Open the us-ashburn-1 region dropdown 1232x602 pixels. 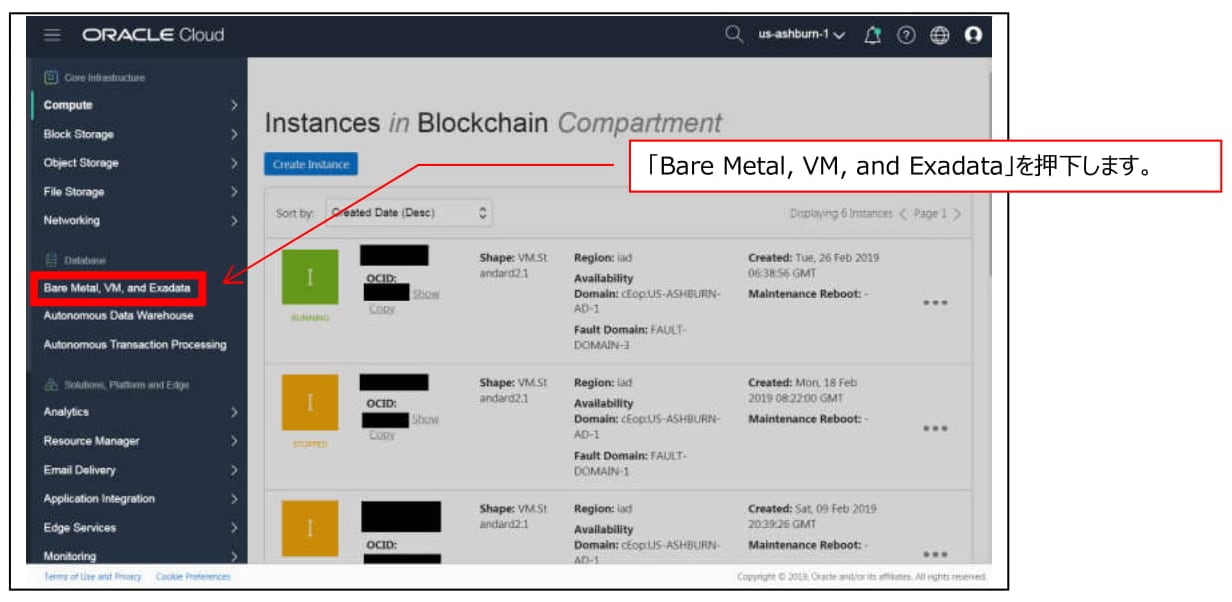(x=802, y=35)
